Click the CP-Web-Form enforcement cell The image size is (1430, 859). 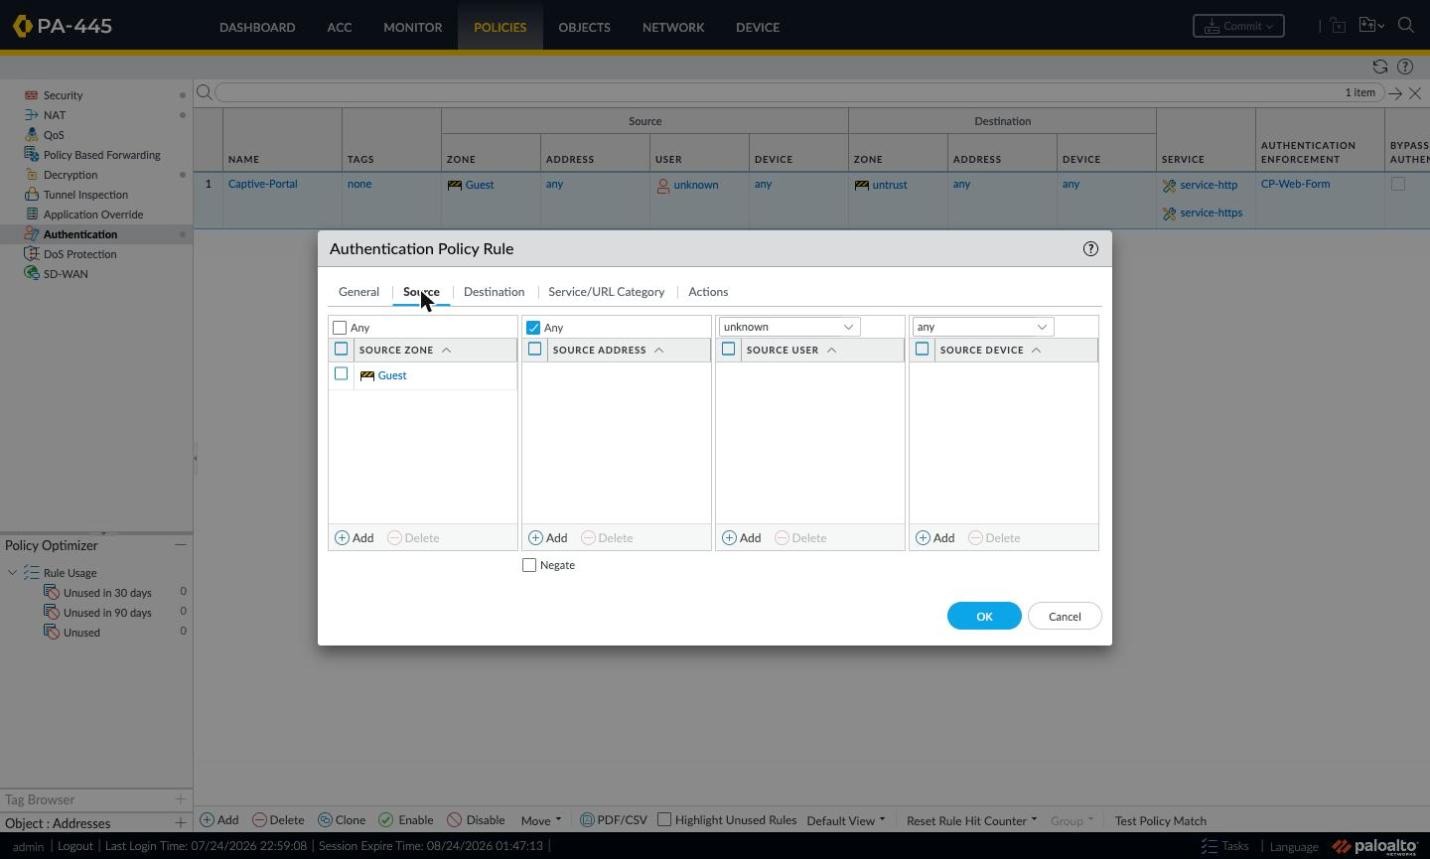[x=1295, y=184]
